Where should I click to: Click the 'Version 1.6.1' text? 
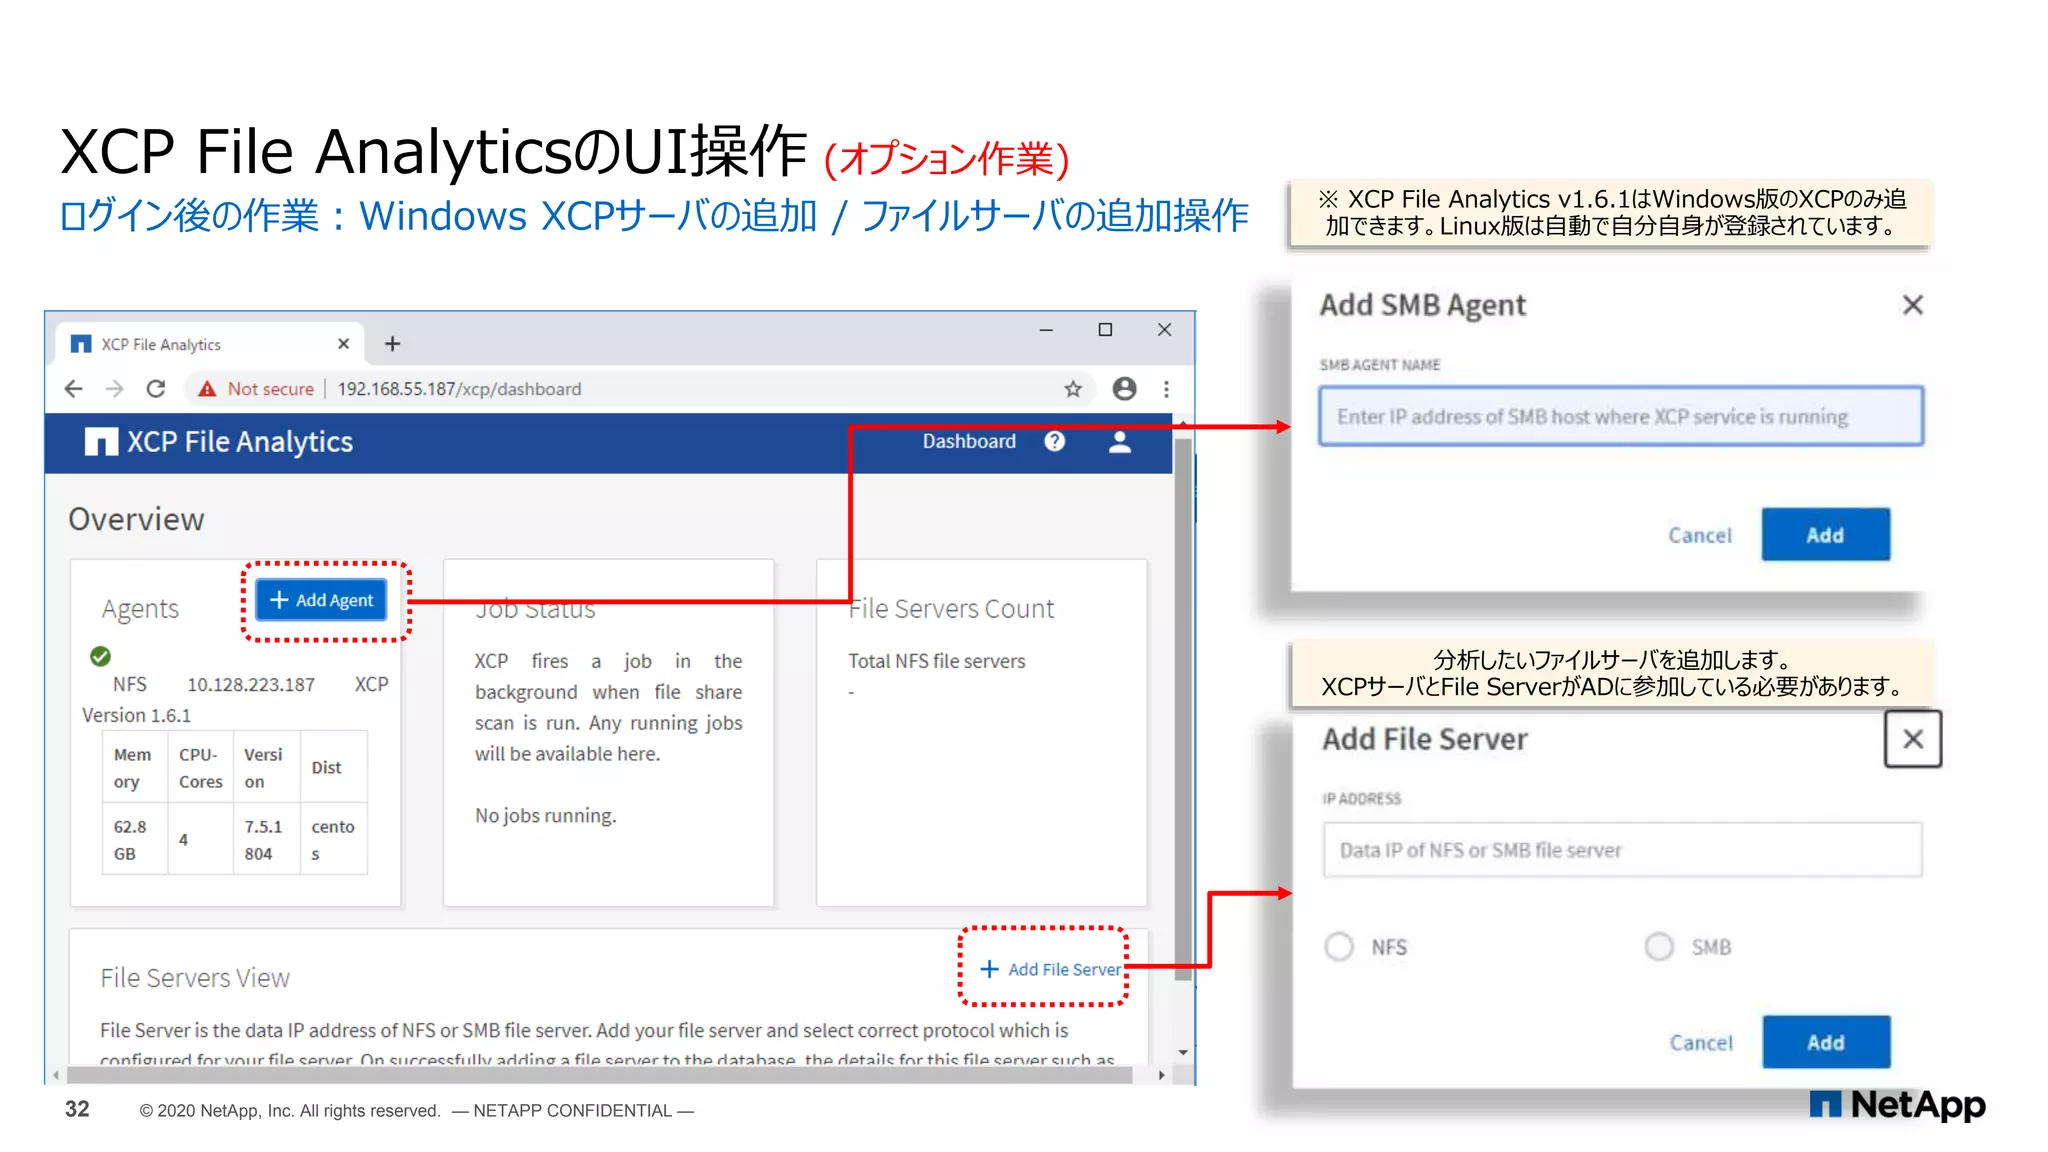pos(136,715)
